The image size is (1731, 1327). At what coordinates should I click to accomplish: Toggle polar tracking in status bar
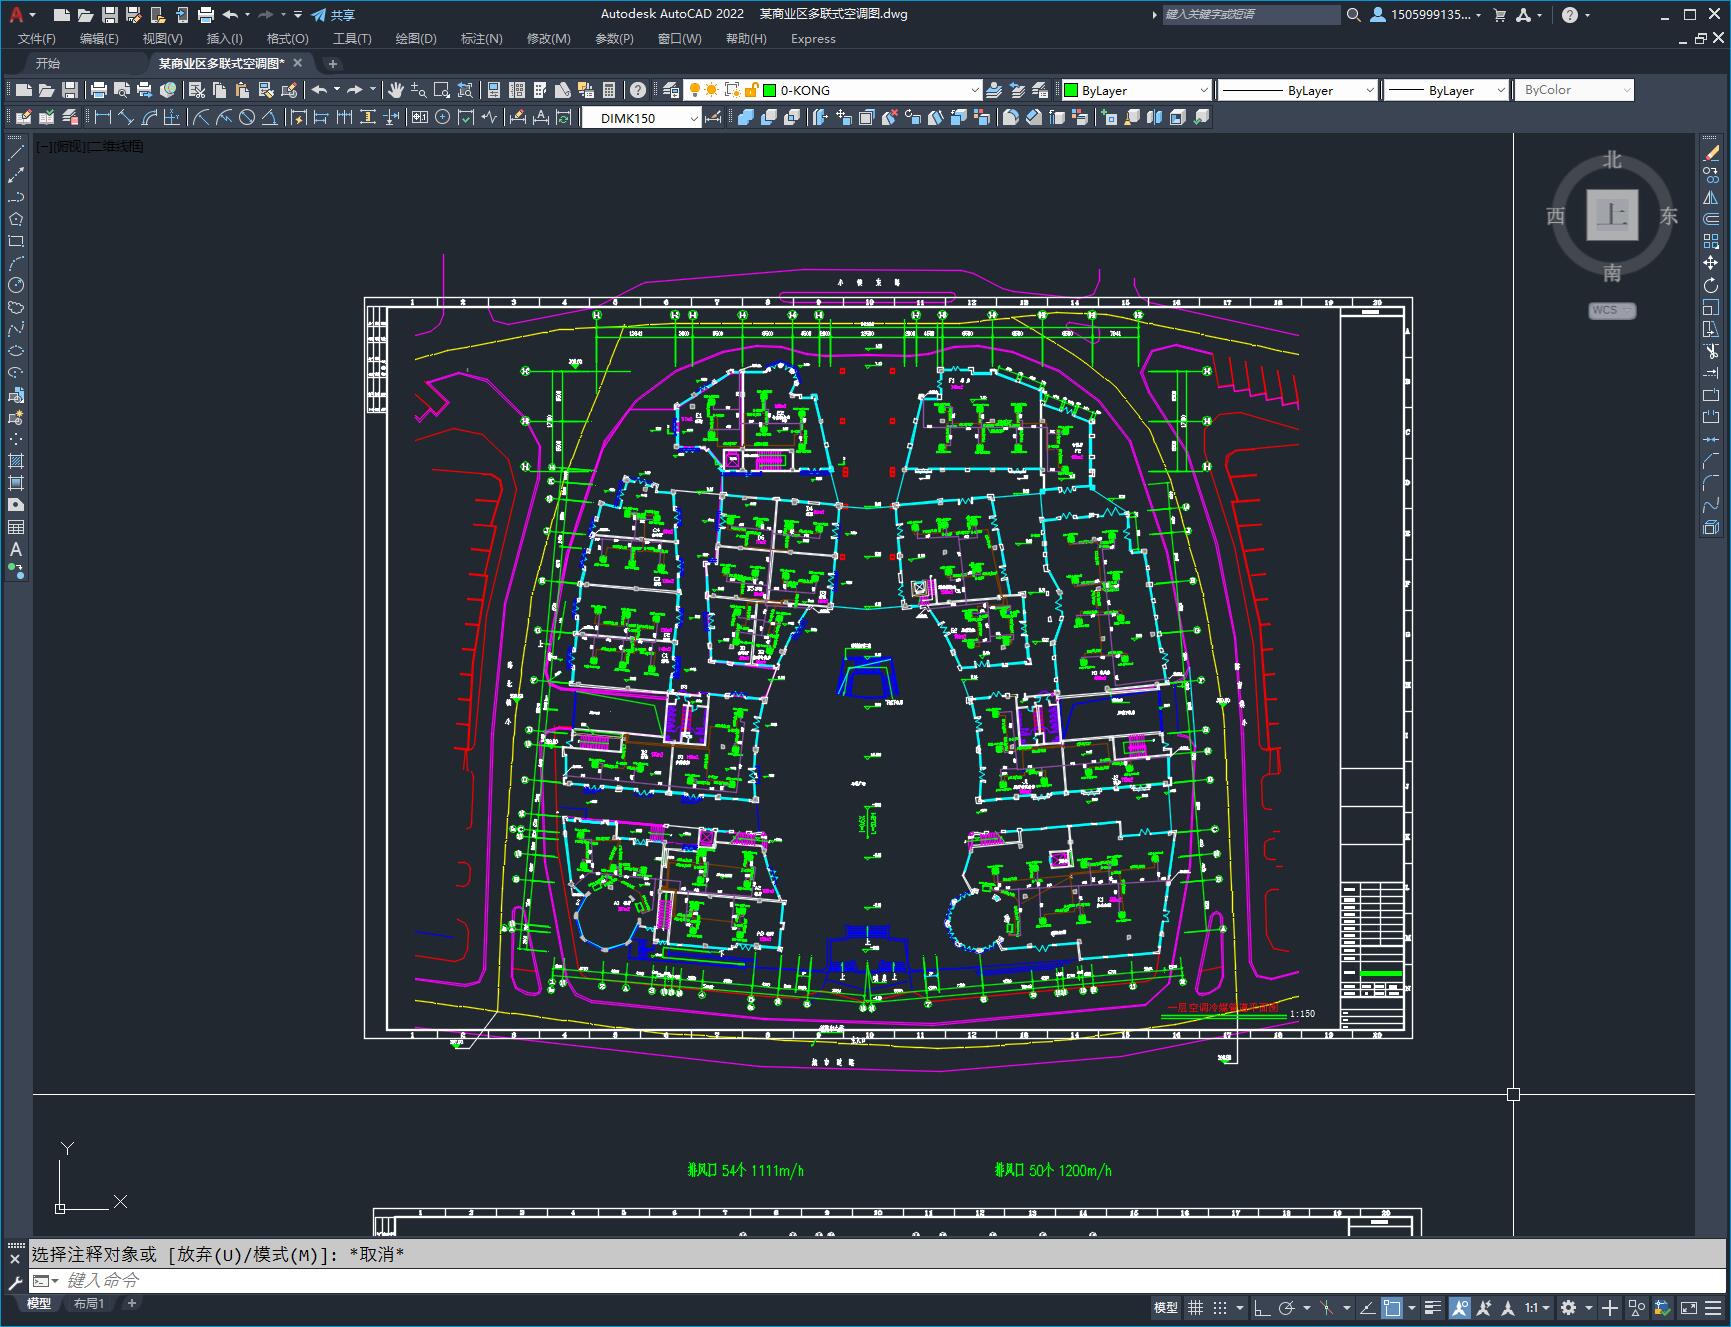point(1287,1307)
